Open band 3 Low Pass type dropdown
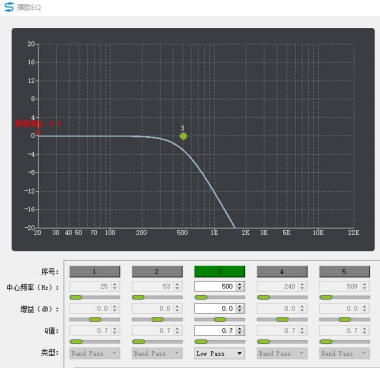Screen dimensions: 380x368 pyautogui.click(x=220, y=353)
